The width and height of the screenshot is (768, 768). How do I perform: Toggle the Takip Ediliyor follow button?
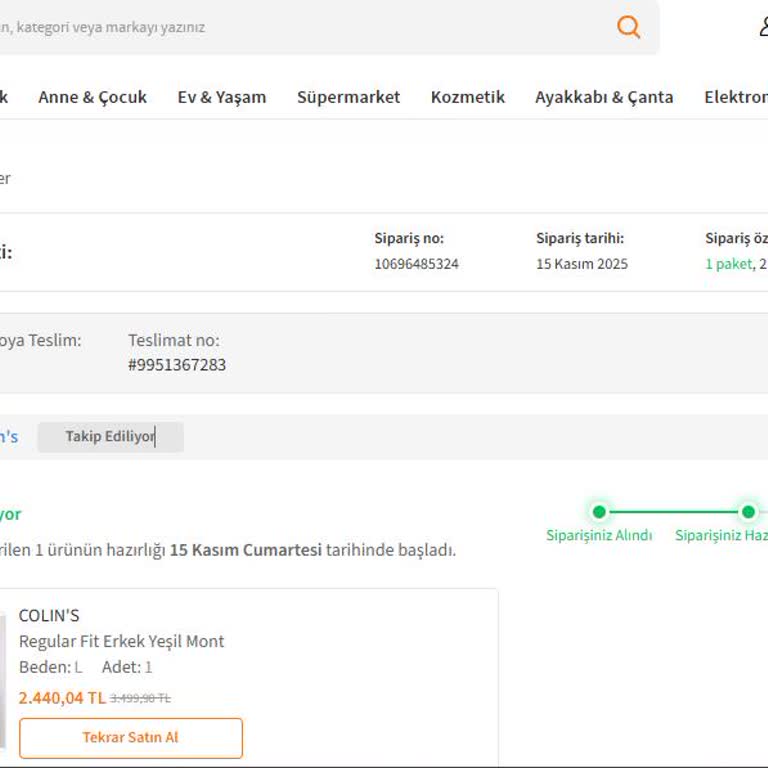point(110,437)
